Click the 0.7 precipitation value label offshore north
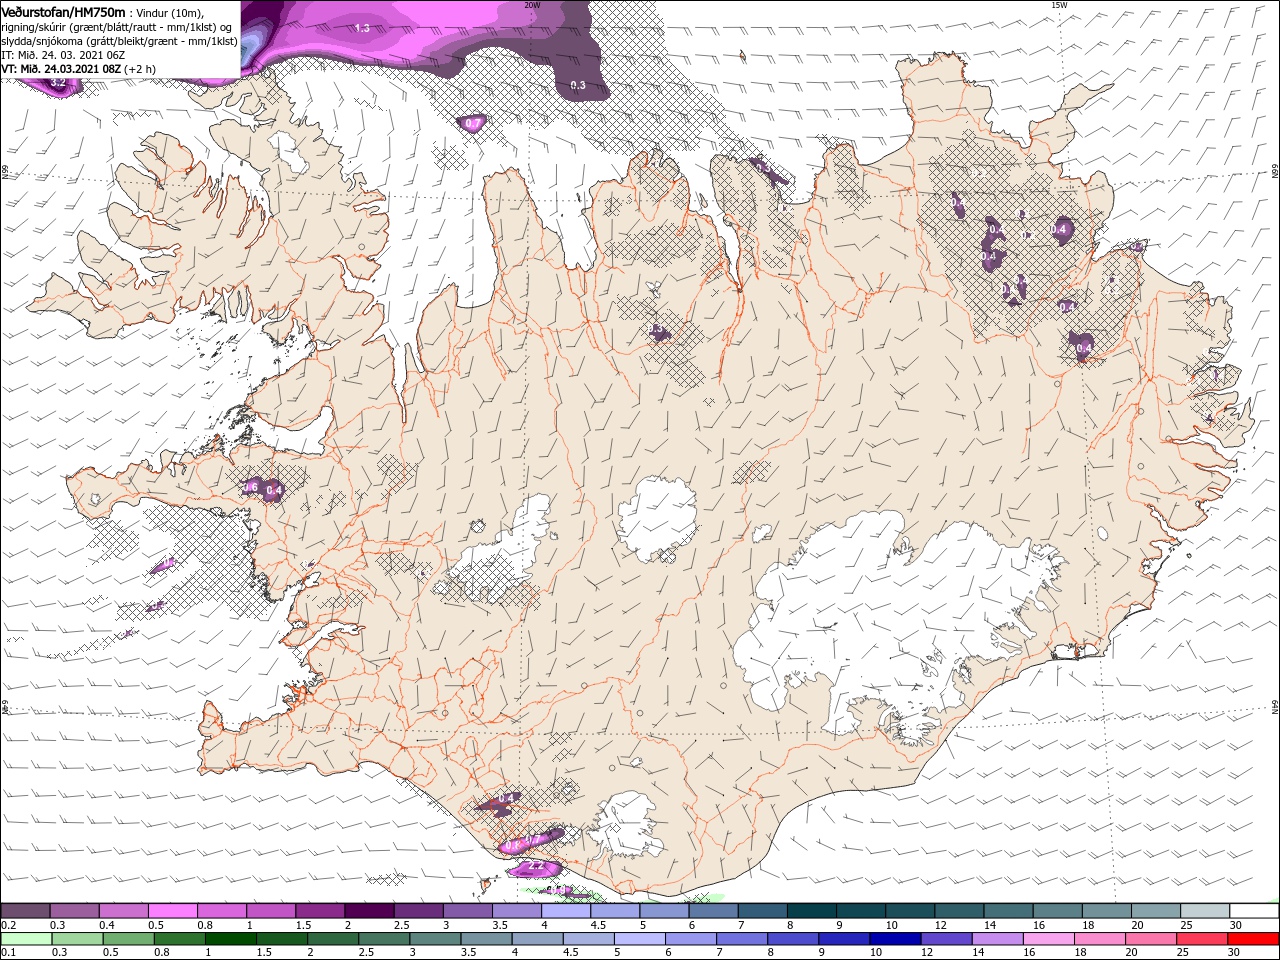1280x960 pixels. [x=473, y=124]
